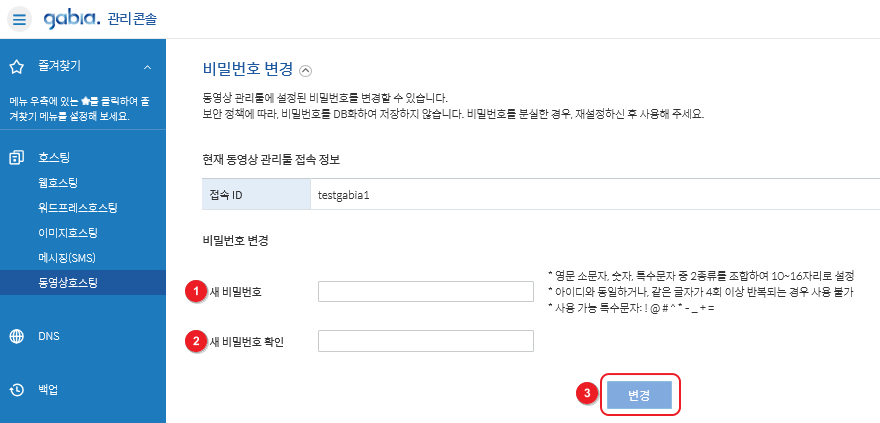
Task: Click the red step 1 marker
Action: pos(196,292)
